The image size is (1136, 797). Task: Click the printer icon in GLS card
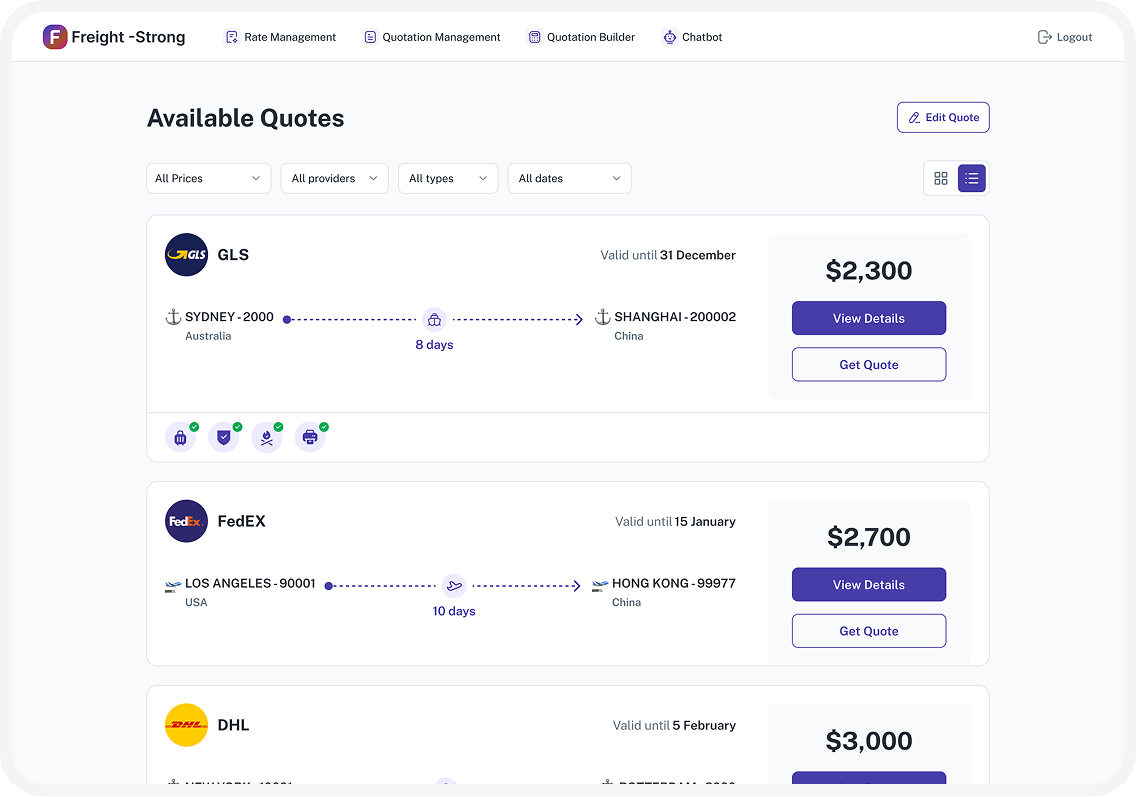[310, 437]
